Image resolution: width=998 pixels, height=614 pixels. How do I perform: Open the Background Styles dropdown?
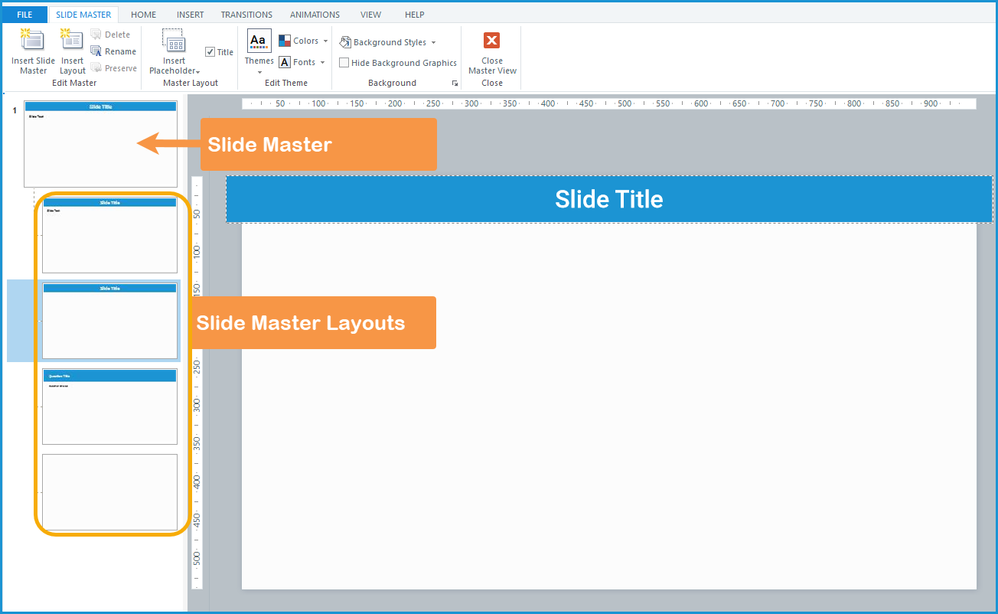(x=433, y=43)
